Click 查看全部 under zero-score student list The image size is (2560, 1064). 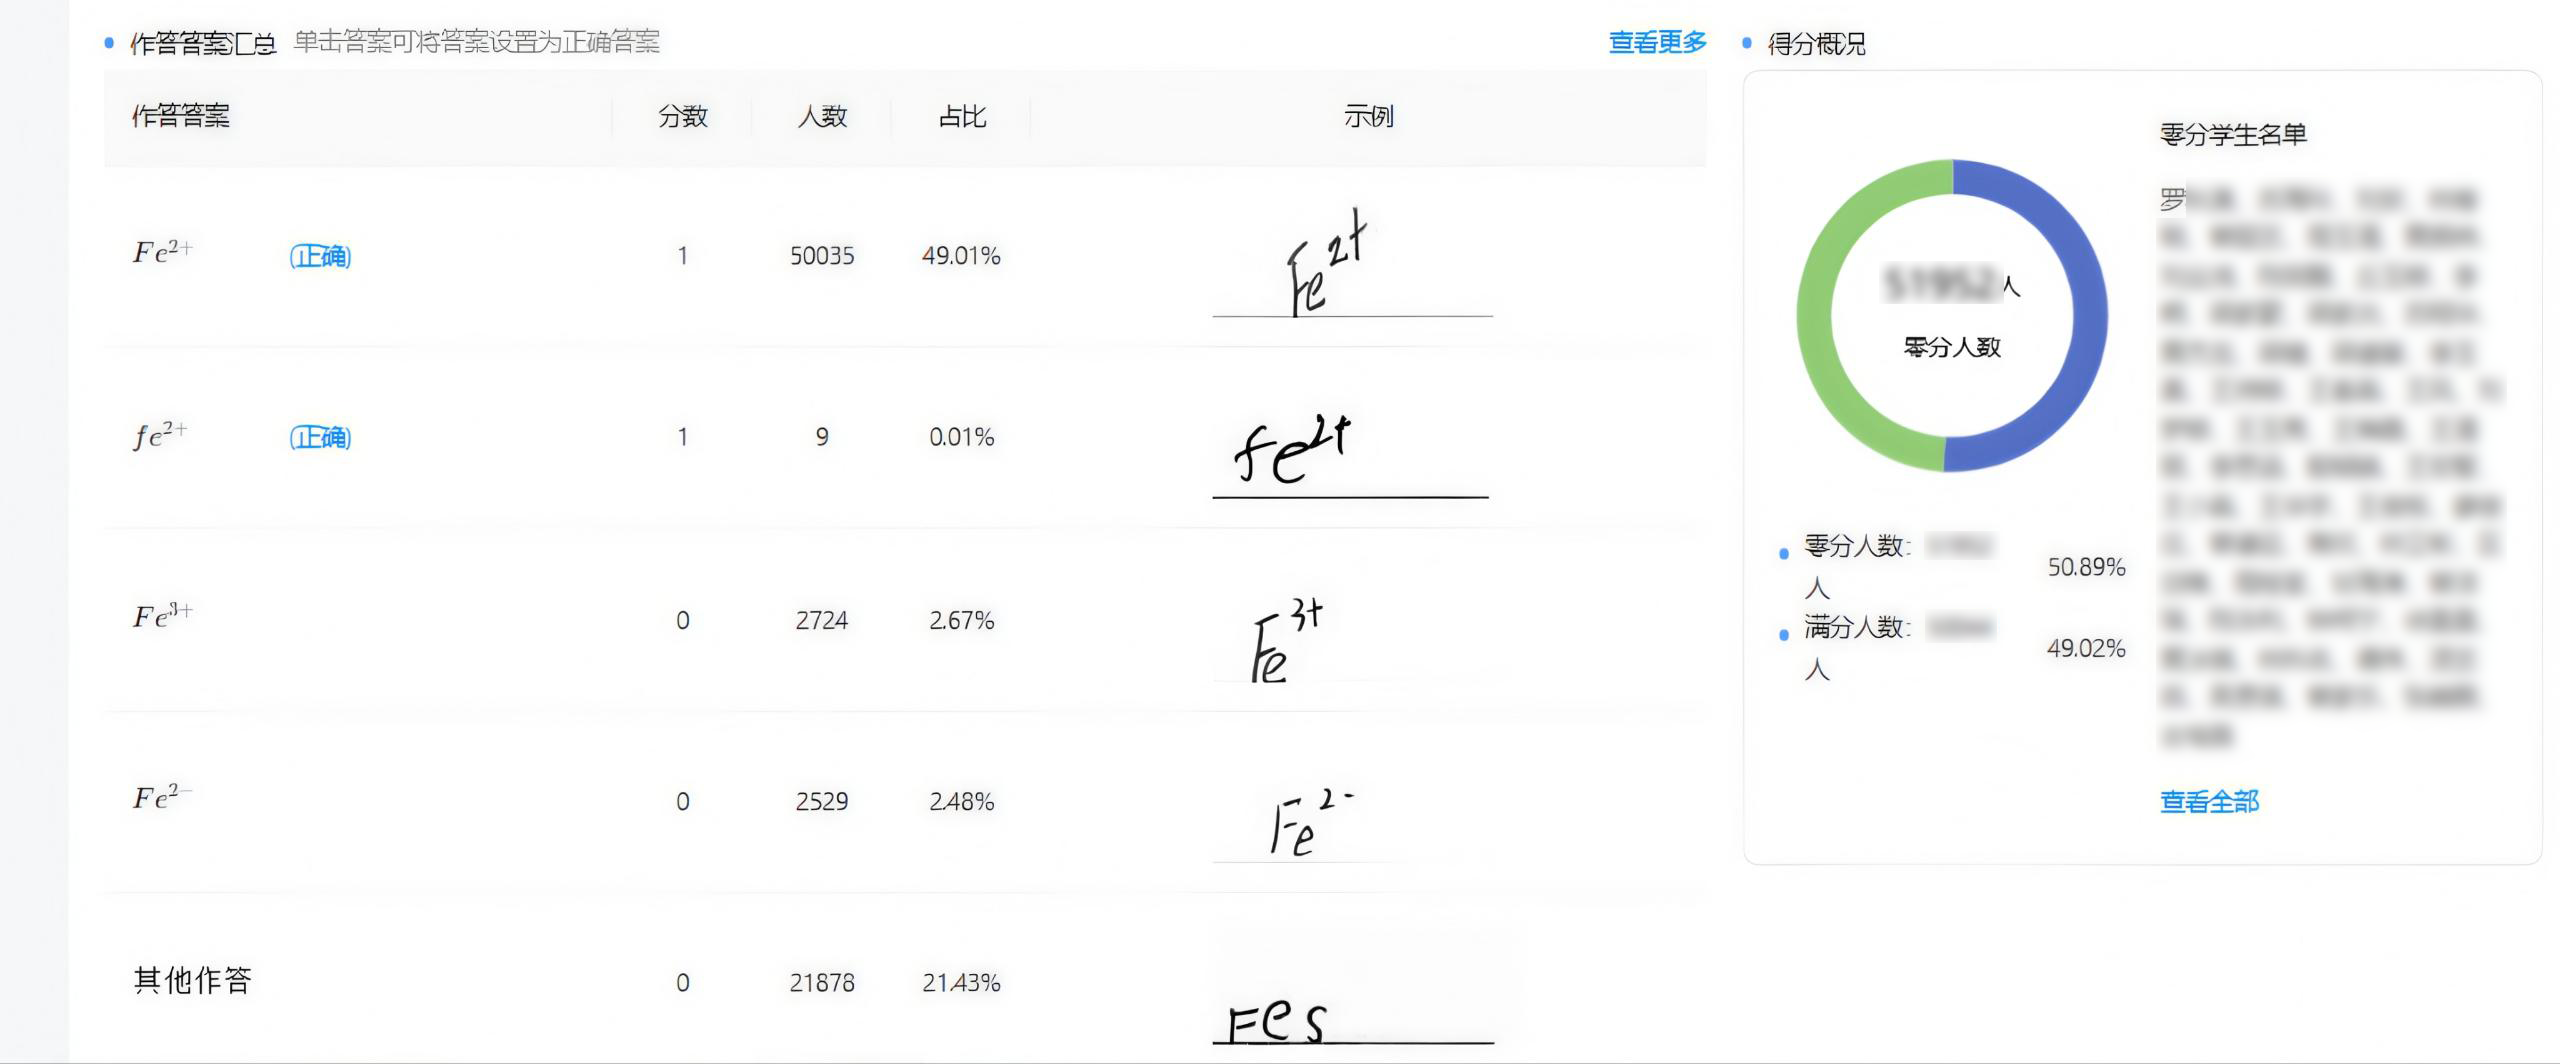(2209, 801)
